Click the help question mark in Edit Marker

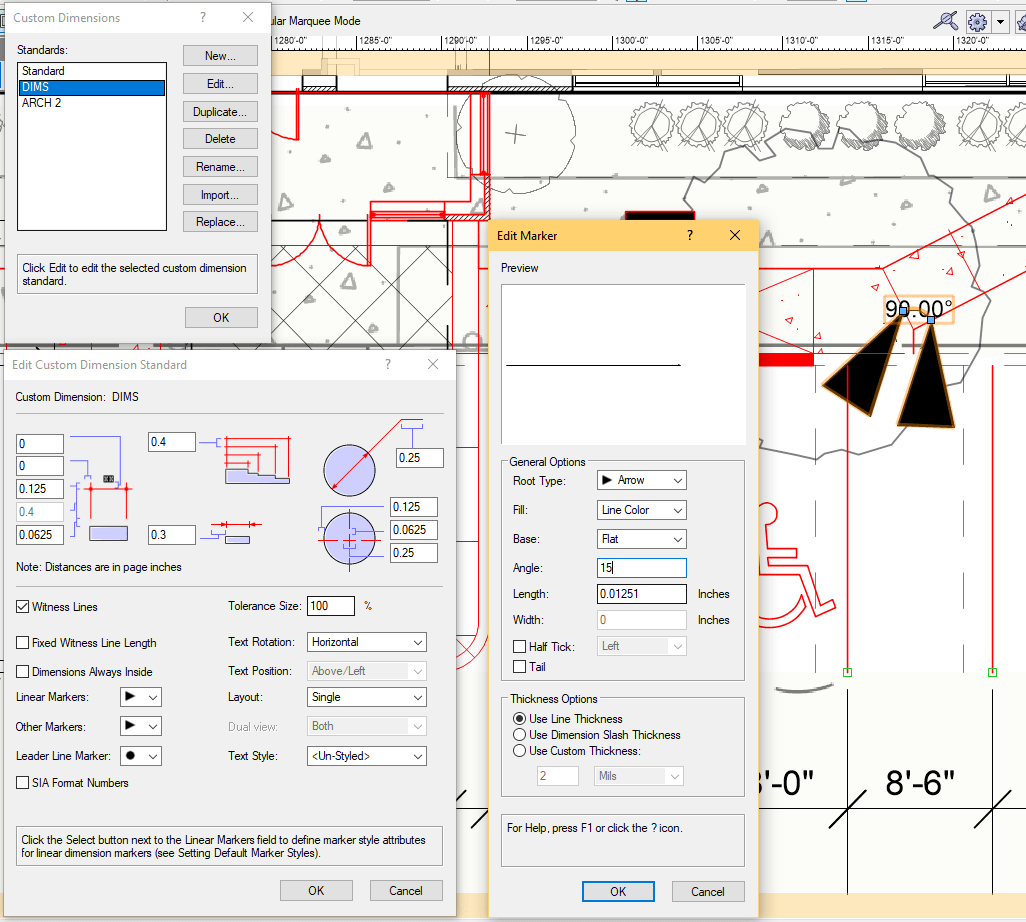689,236
